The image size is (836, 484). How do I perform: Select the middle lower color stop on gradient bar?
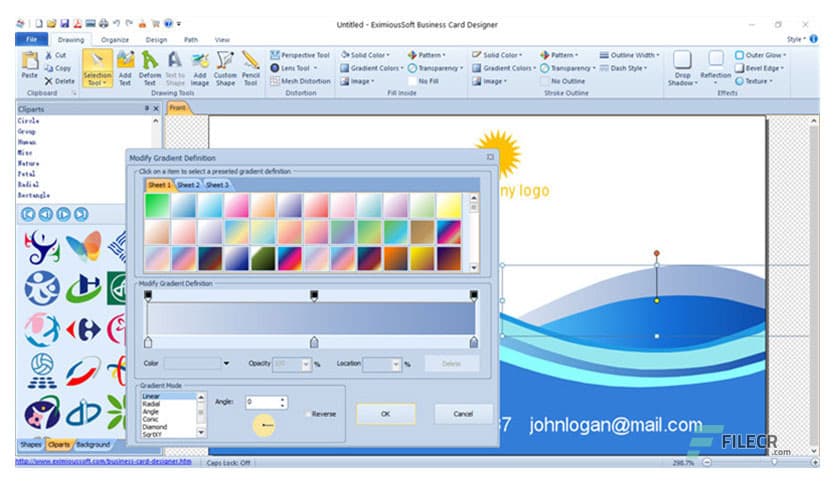314,342
